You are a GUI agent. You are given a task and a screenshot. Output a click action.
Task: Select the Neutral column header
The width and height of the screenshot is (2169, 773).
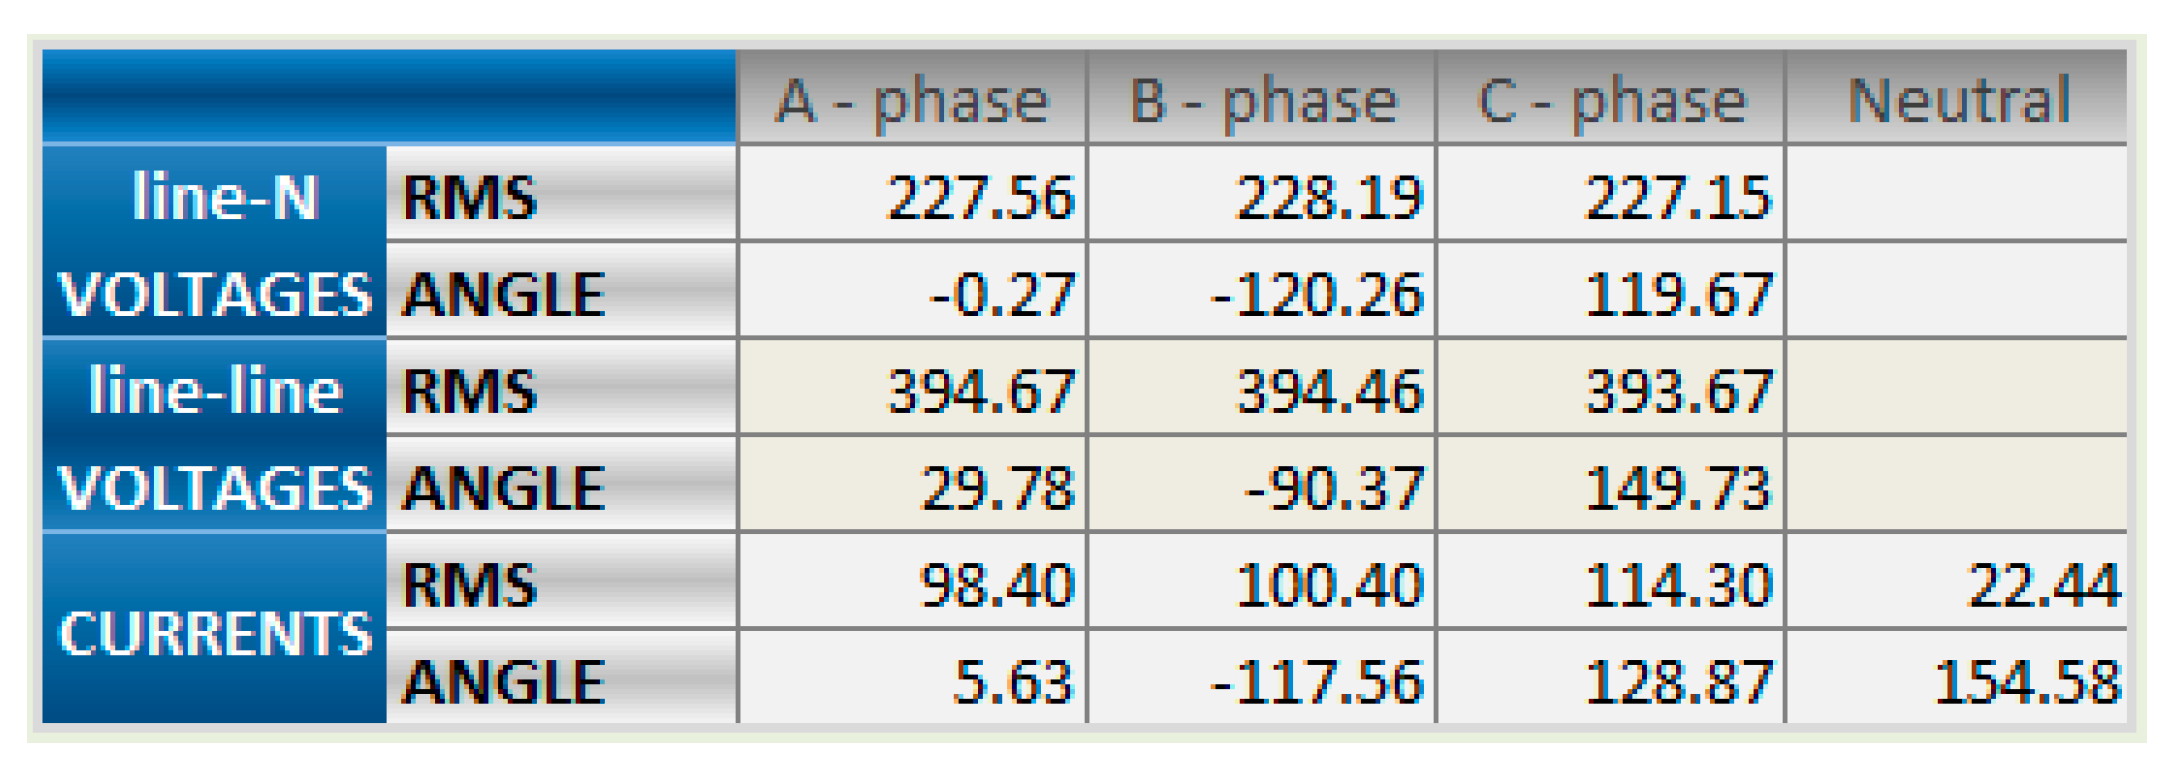tap(1957, 100)
